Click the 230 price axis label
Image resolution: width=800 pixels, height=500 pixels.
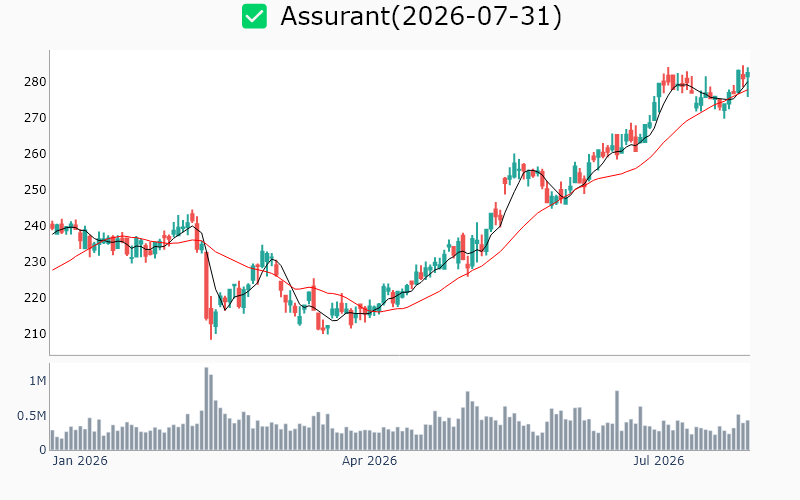(x=35, y=262)
